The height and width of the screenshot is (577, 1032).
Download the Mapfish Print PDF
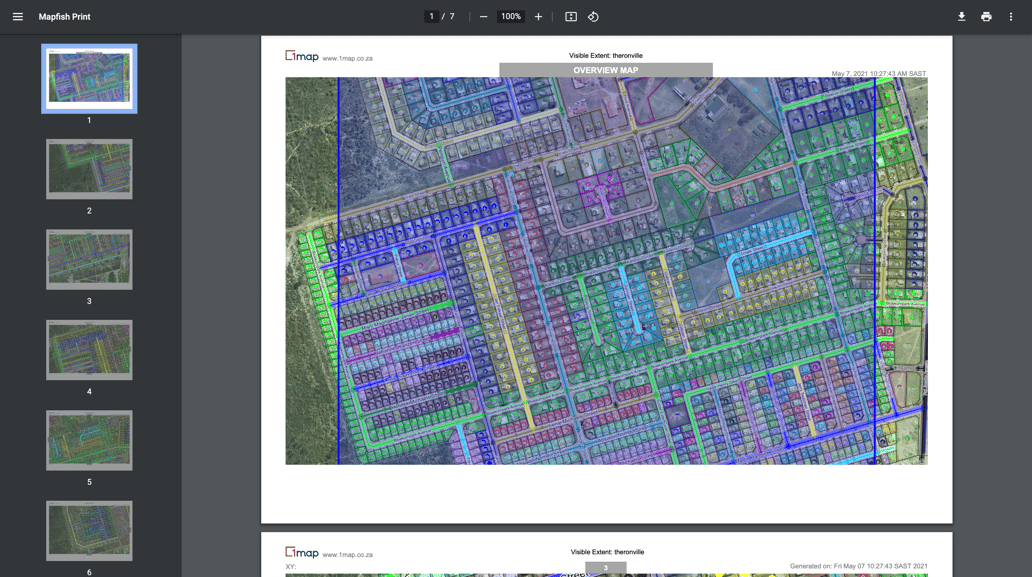point(961,17)
